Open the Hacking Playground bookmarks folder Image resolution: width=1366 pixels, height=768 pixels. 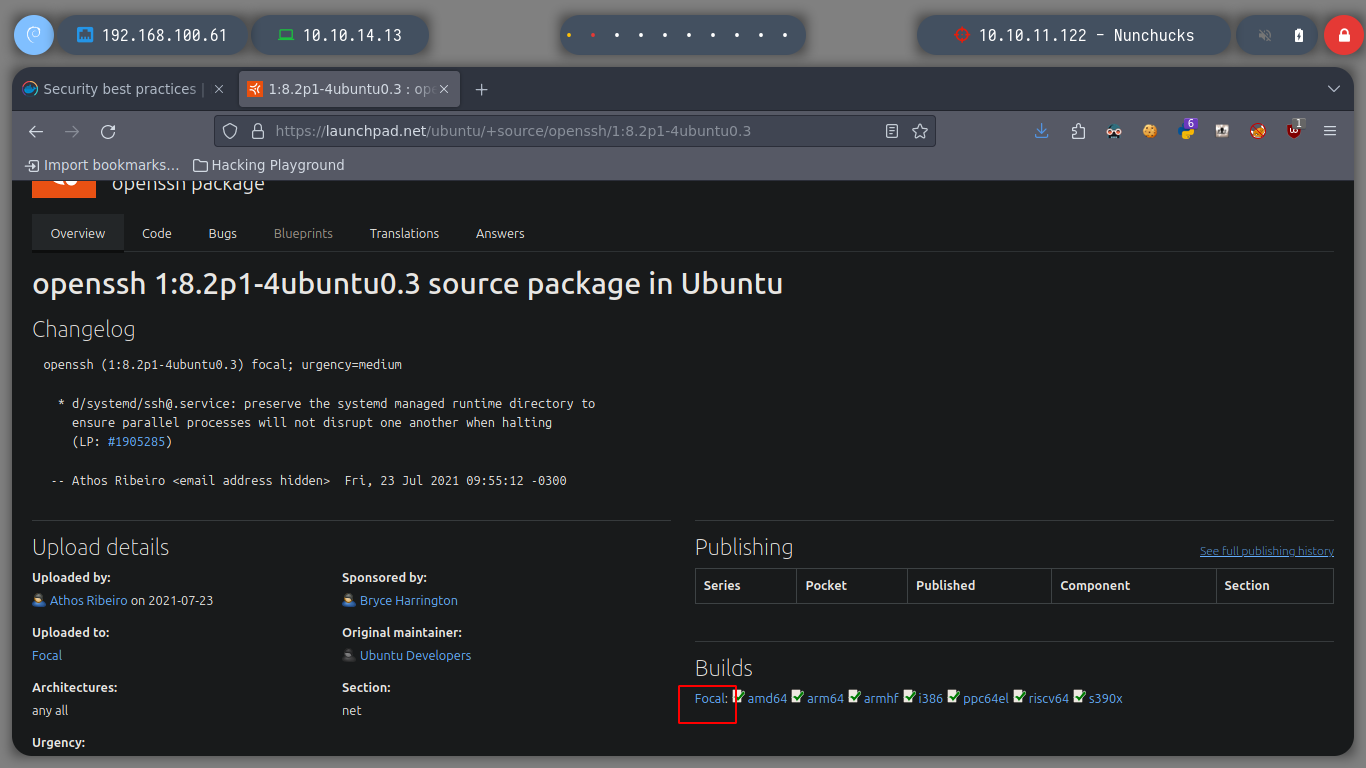[268, 165]
